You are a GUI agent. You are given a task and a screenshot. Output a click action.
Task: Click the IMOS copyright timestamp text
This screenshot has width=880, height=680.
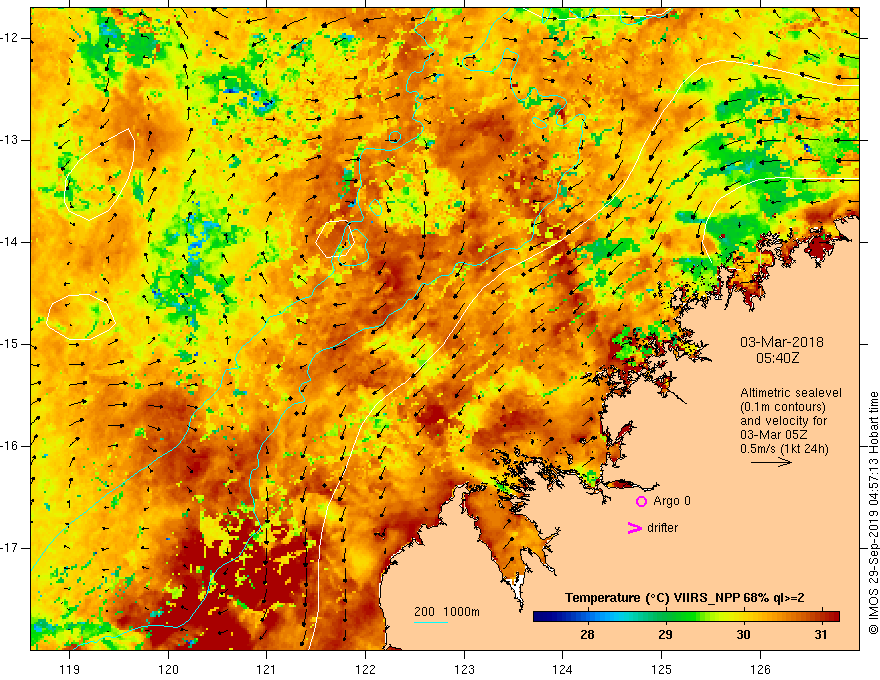[873, 513]
